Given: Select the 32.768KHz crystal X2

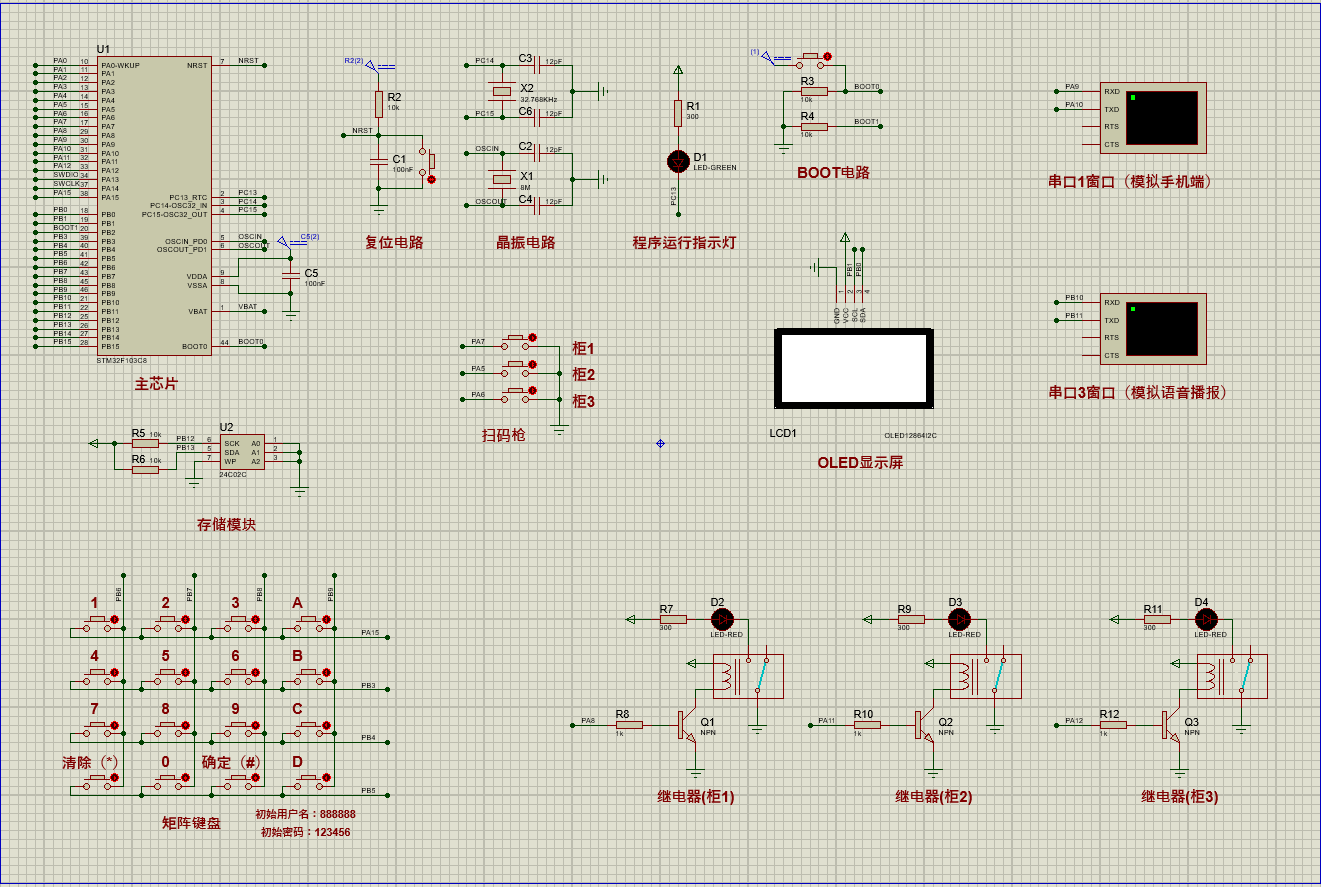Looking at the screenshot, I should pyautogui.click(x=503, y=91).
